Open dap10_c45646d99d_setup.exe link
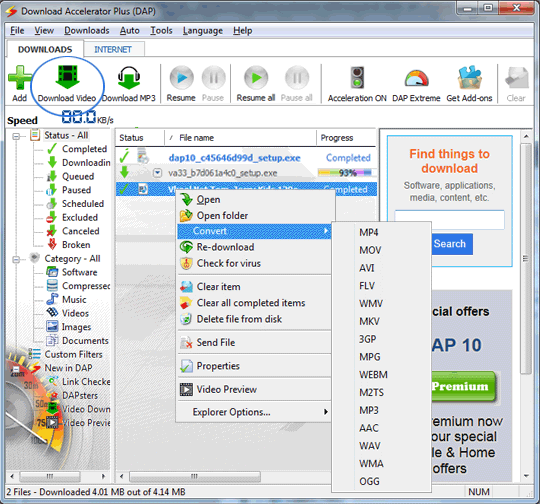Image resolution: width=540 pixels, height=504 pixels. (x=235, y=158)
